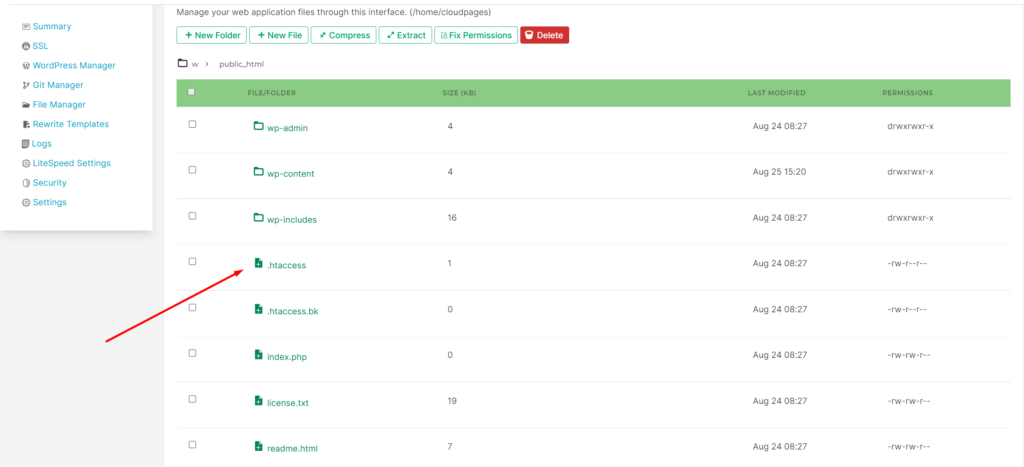Check the .htaccess row checkbox
Screen dimensions: 1024x467
(x=192, y=261)
